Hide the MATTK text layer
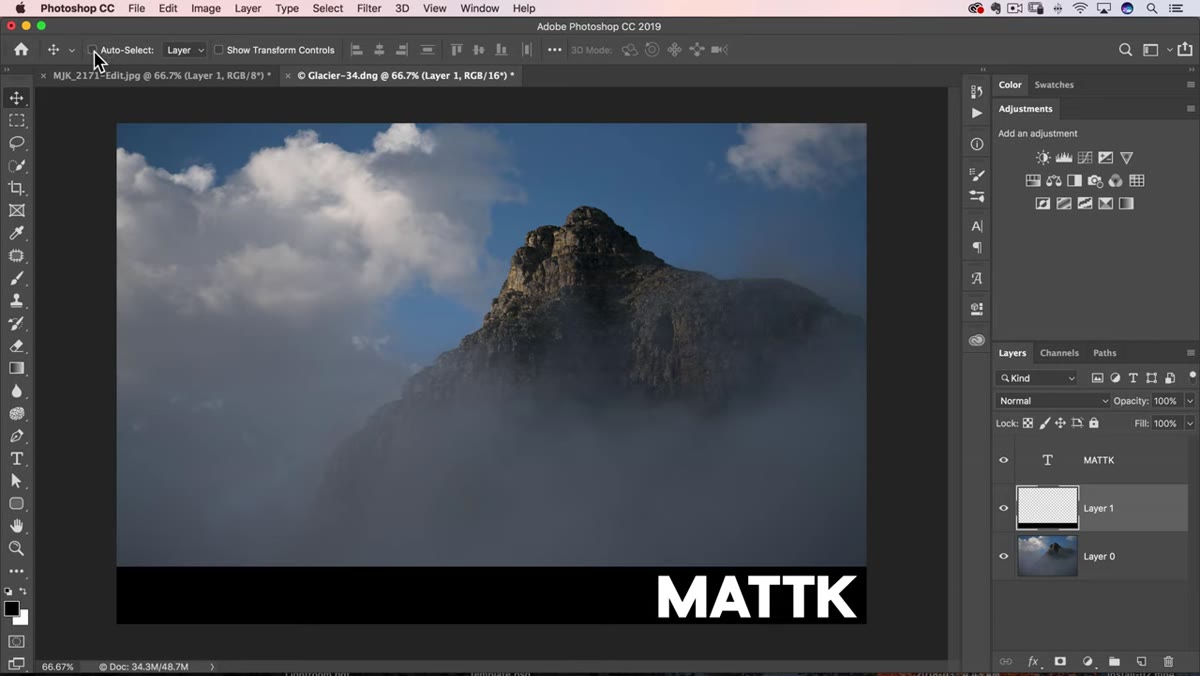1200x676 pixels. [x=1004, y=460]
